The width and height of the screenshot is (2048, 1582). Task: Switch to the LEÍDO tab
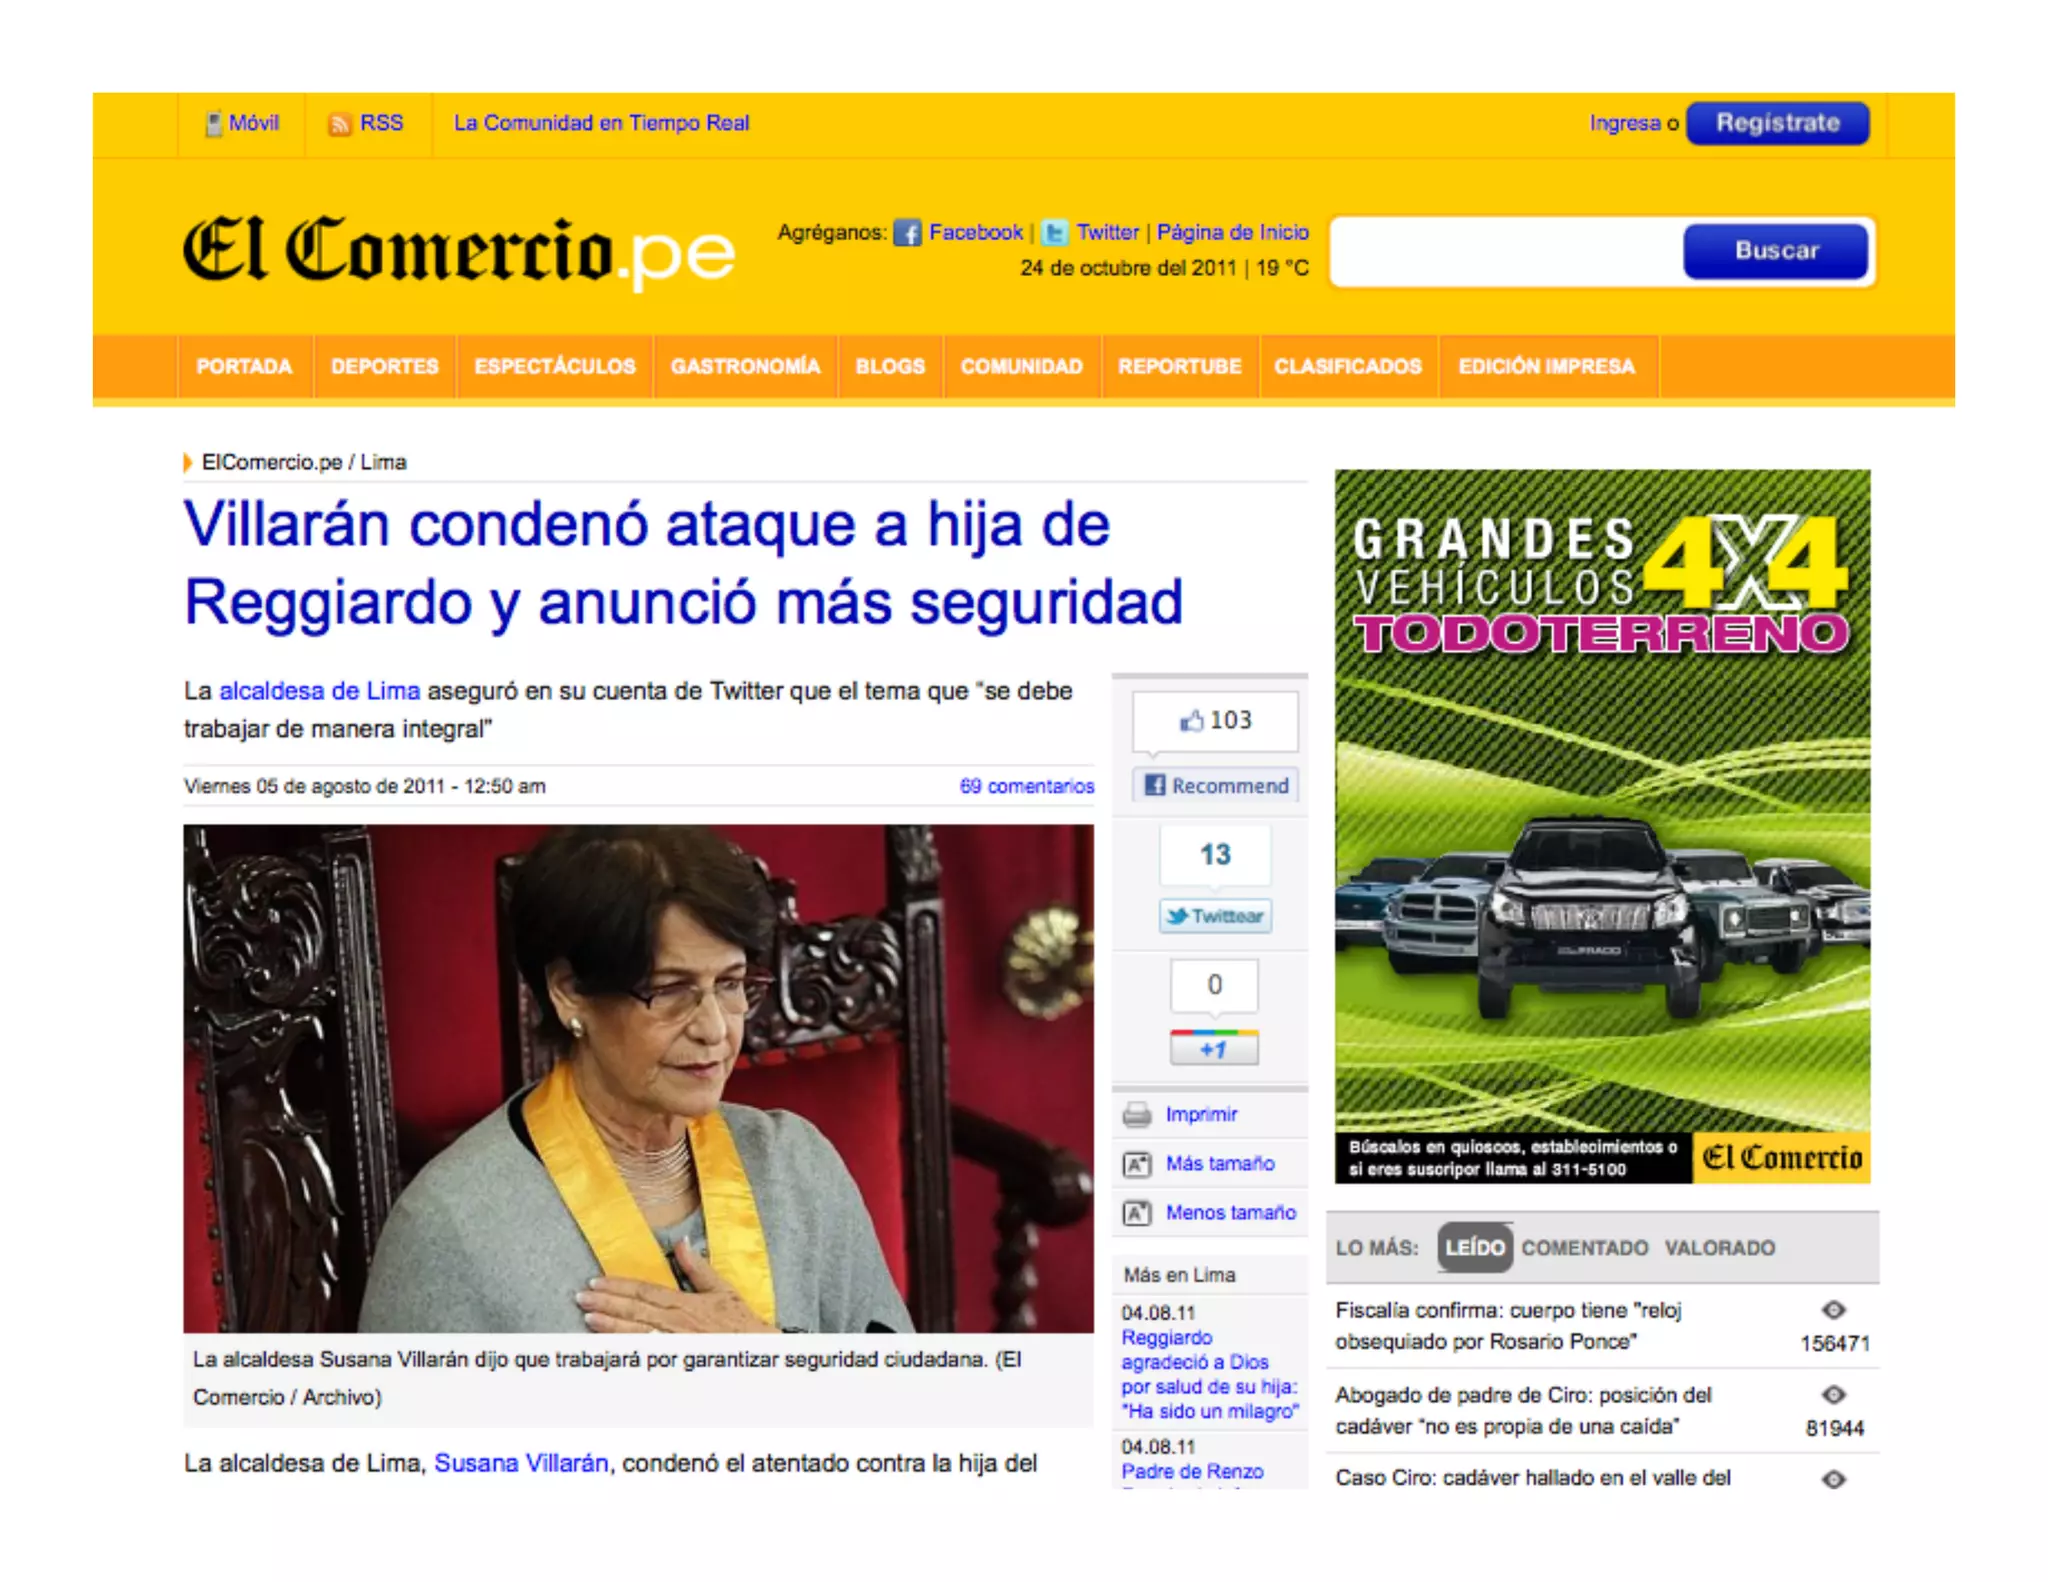pos(1475,1248)
